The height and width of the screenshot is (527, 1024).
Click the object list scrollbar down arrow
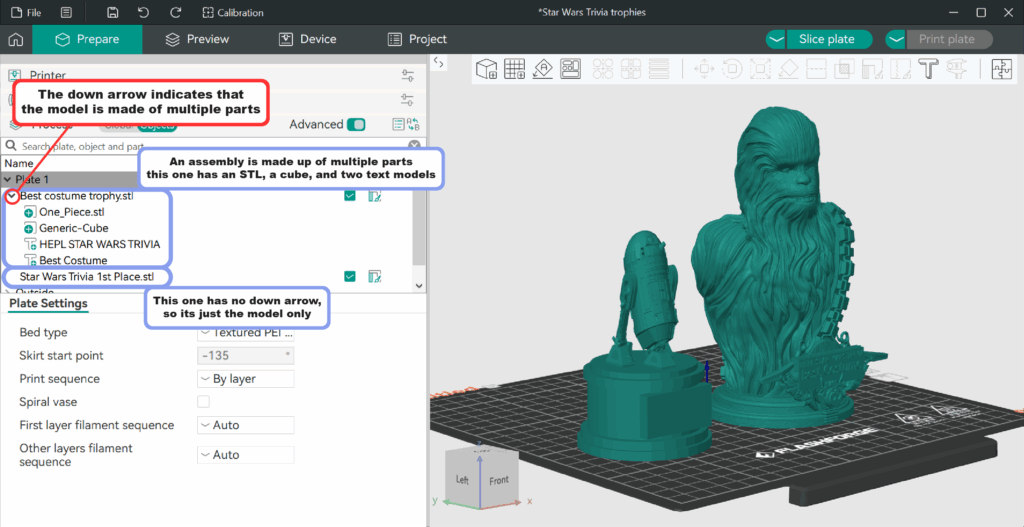coord(419,285)
